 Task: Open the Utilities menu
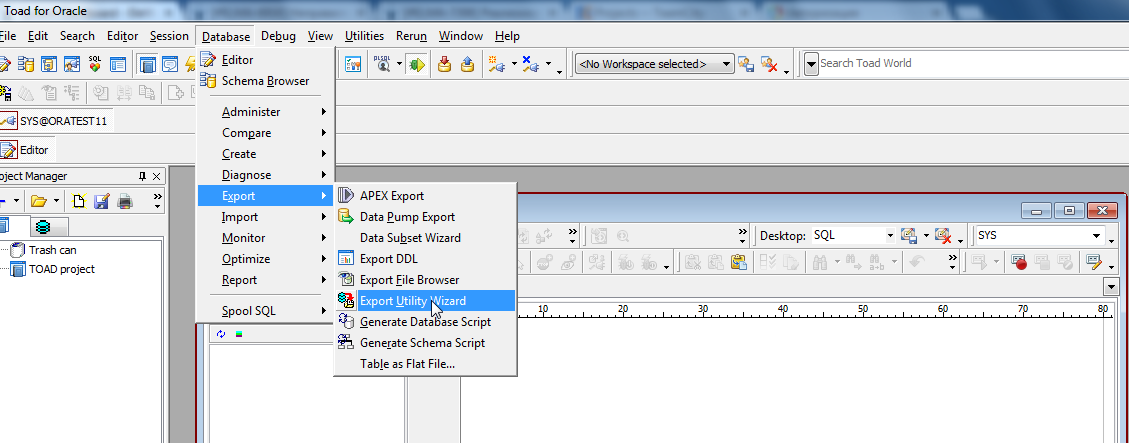(364, 36)
